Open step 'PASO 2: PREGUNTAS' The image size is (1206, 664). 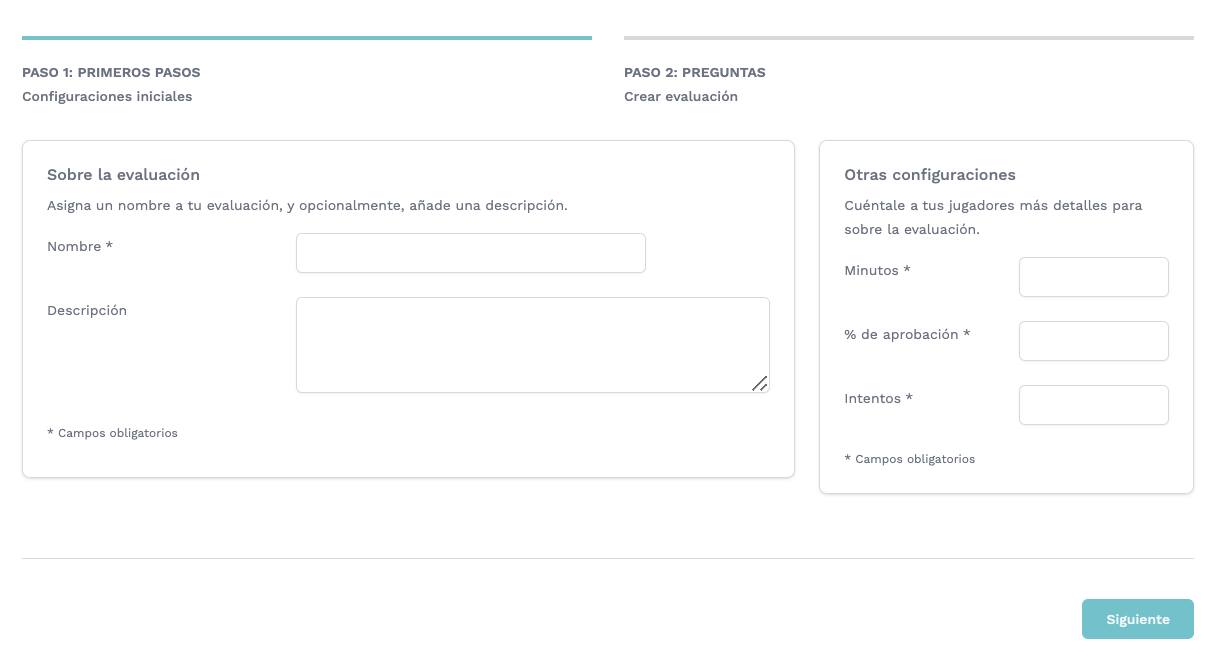[x=694, y=73]
